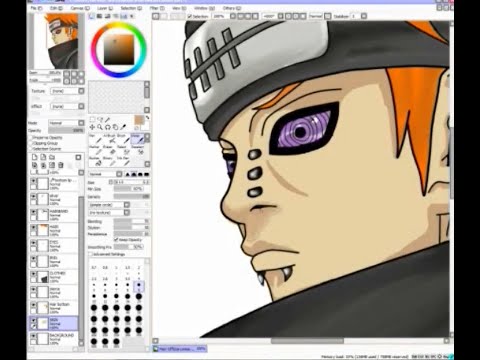Image resolution: width=480 pixels, height=360 pixels.
Task: Open the Effect dropdown
Action: click(68, 106)
